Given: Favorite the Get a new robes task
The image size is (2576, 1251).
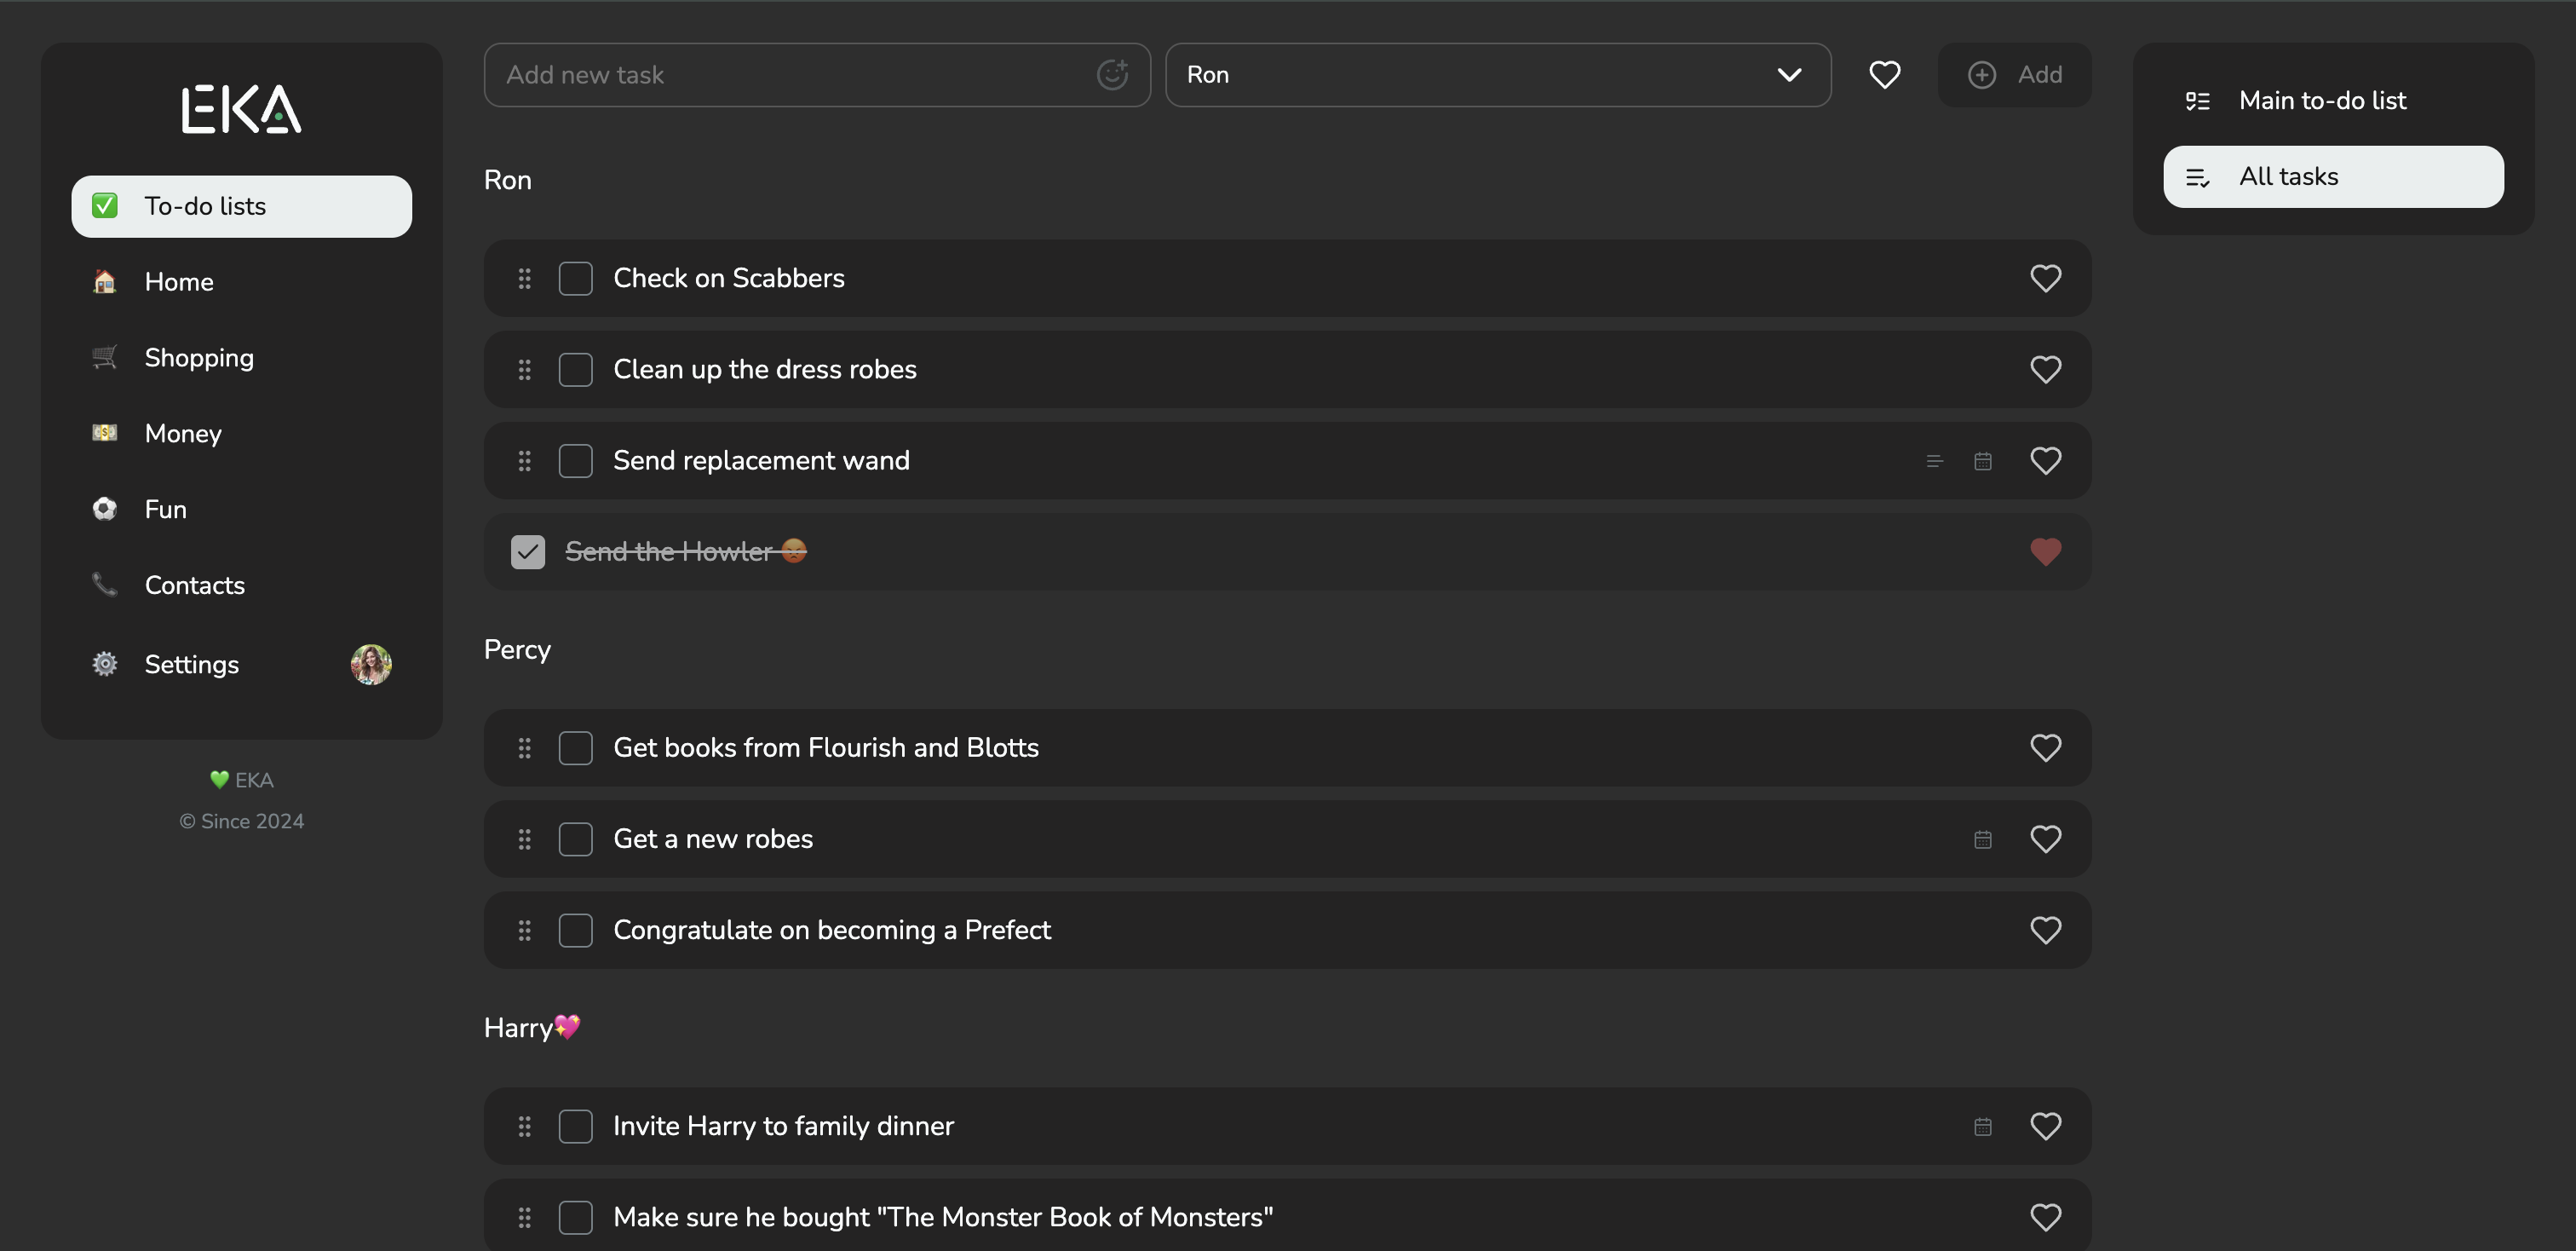Looking at the screenshot, I should pyautogui.click(x=2046, y=838).
